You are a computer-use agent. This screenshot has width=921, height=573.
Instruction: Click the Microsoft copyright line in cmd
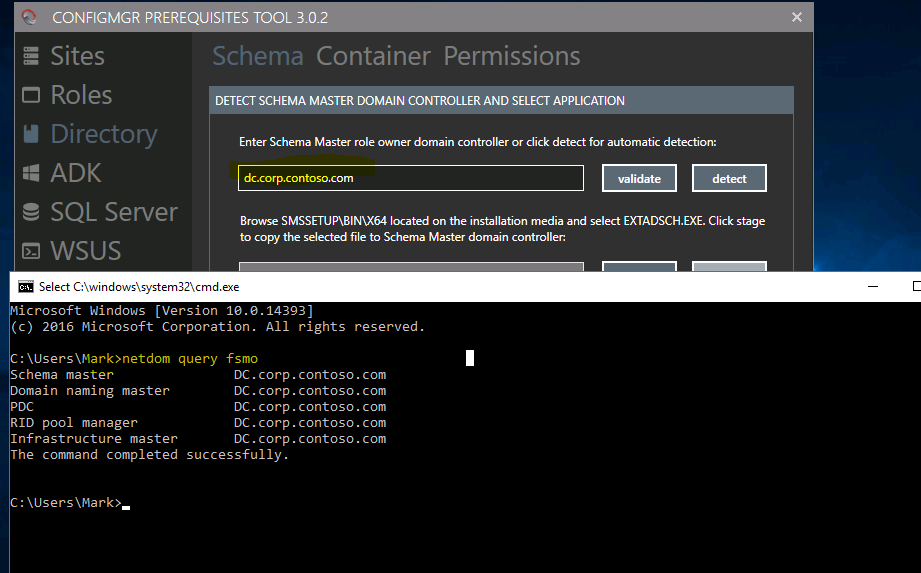point(217,326)
